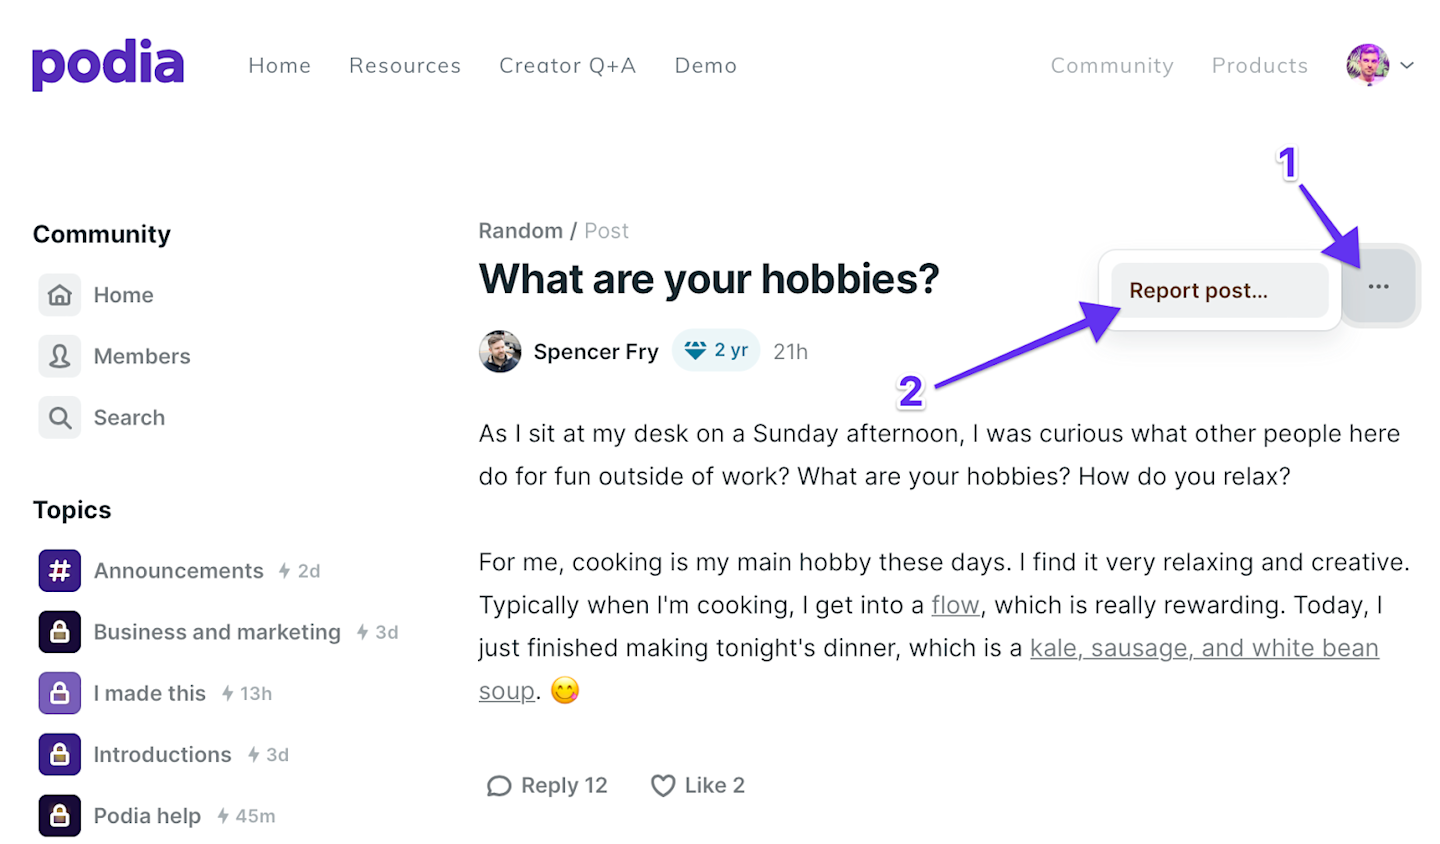Click the Podia logo
The image size is (1440, 844).
point(108,65)
